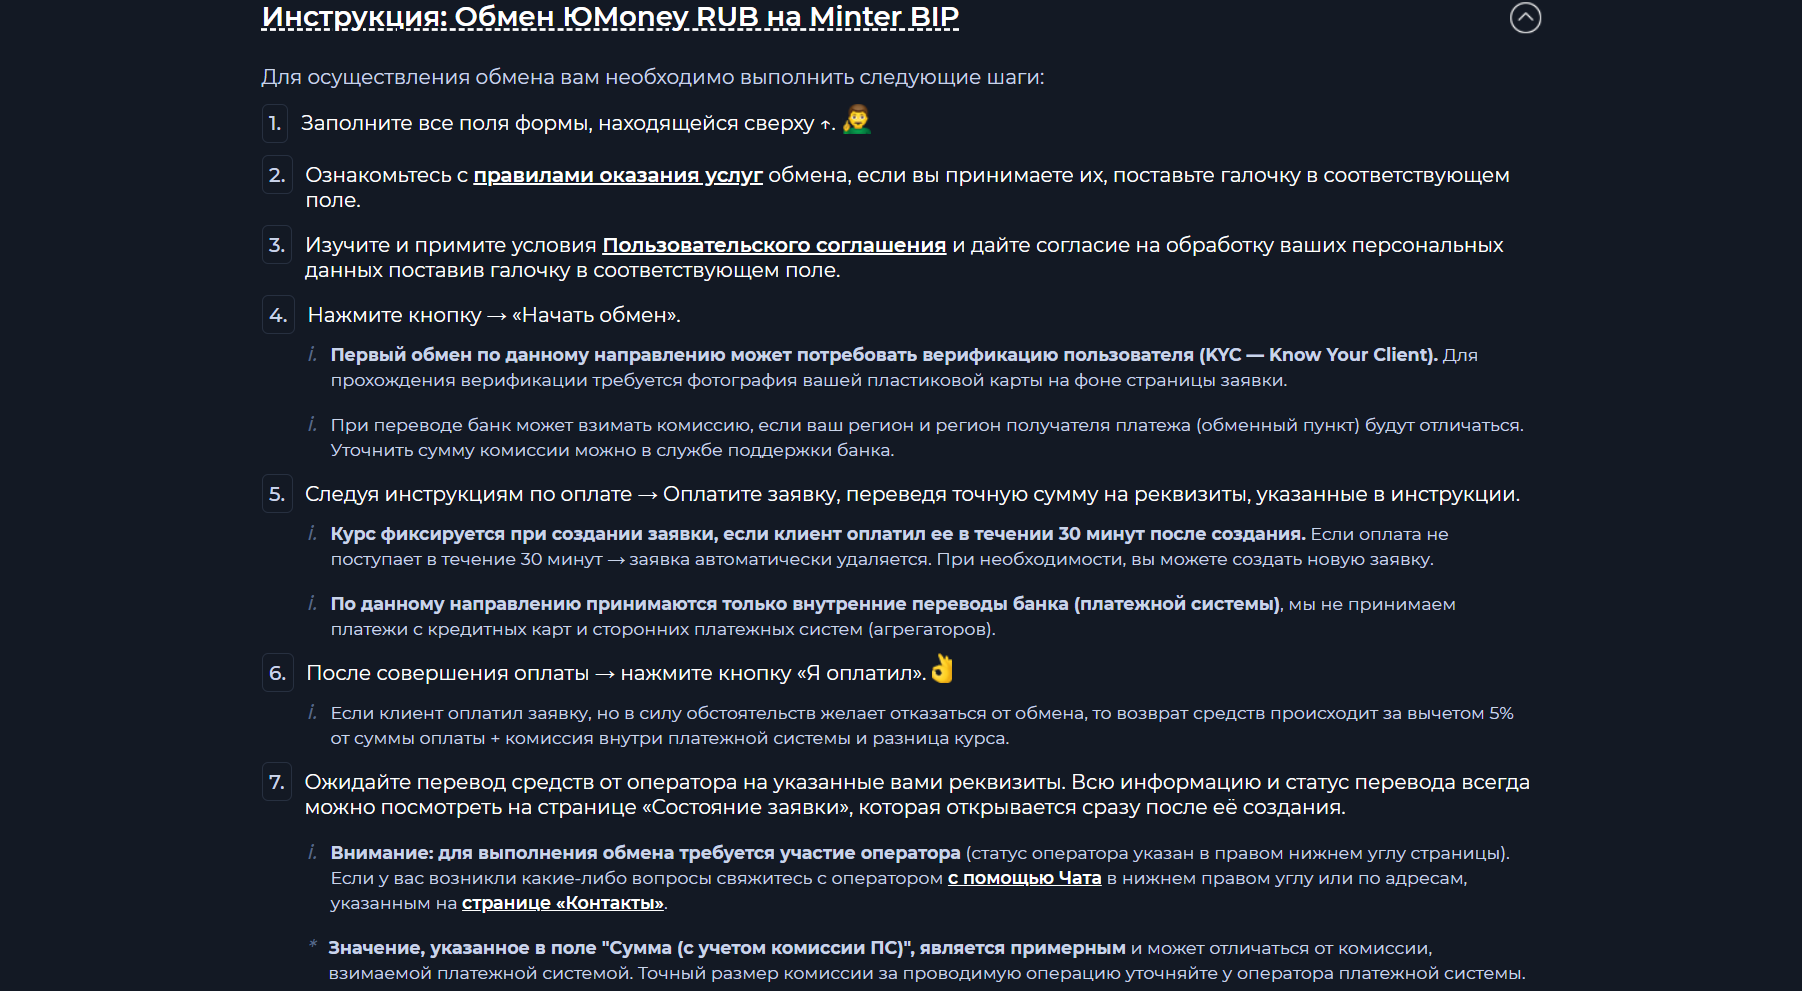Click the text "Следуя инструкциям по оплате"
Image resolution: width=1802 pixels, height=991 pixels.
[x=468, y=494]
